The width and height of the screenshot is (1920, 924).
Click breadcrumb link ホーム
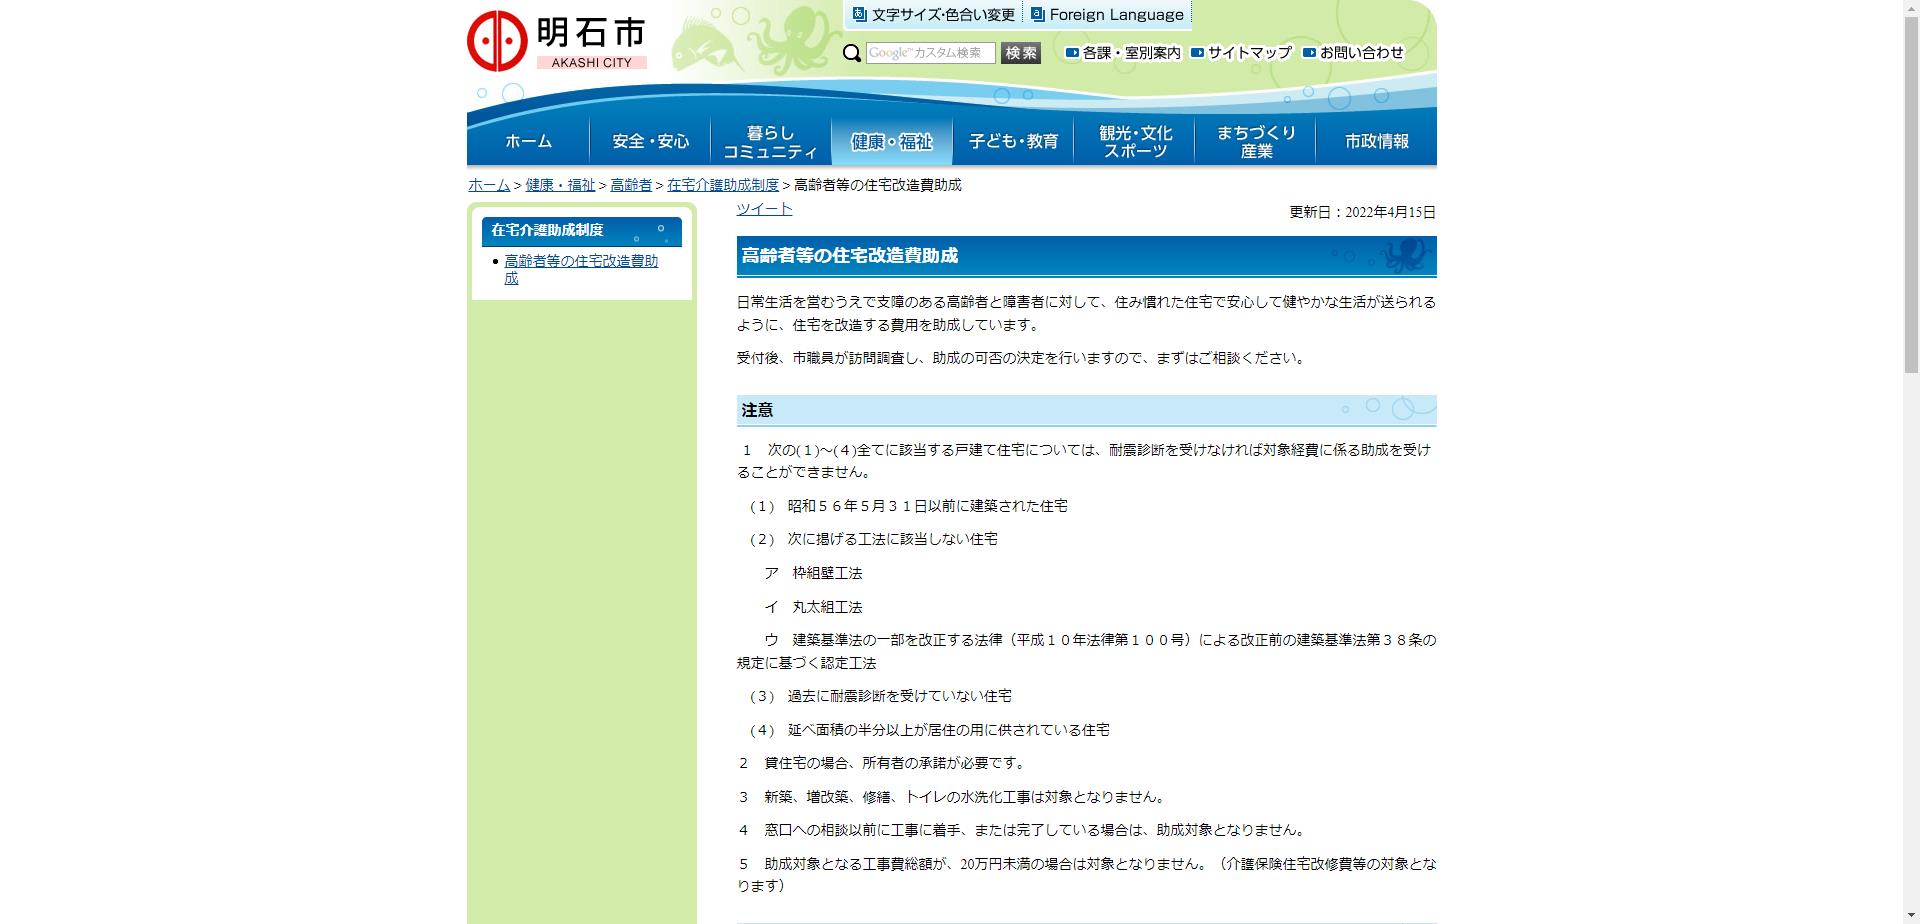(x=489, y=185)
